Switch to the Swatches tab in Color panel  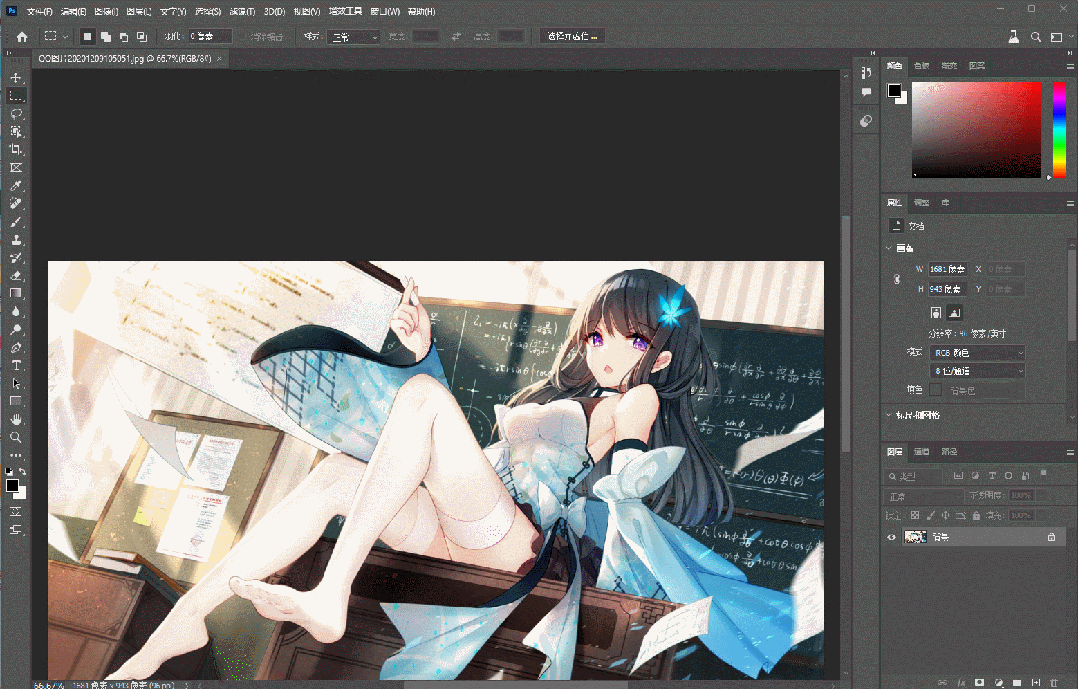pyautogui.click(x=921, y=66)
